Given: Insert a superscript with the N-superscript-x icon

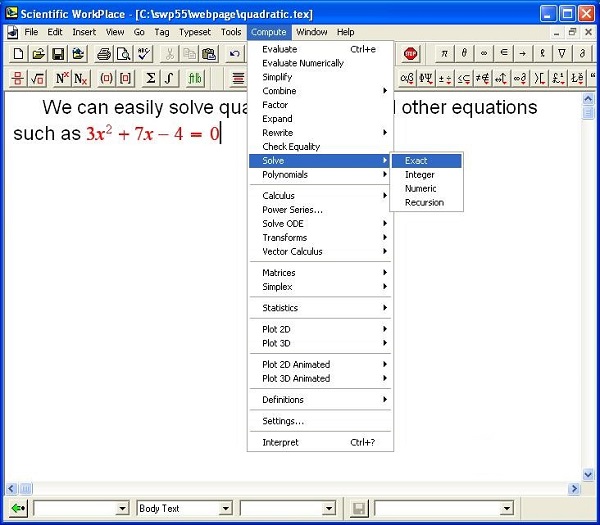Looking at the screenshot, I should pyautogui.click(x=62, y=79).
